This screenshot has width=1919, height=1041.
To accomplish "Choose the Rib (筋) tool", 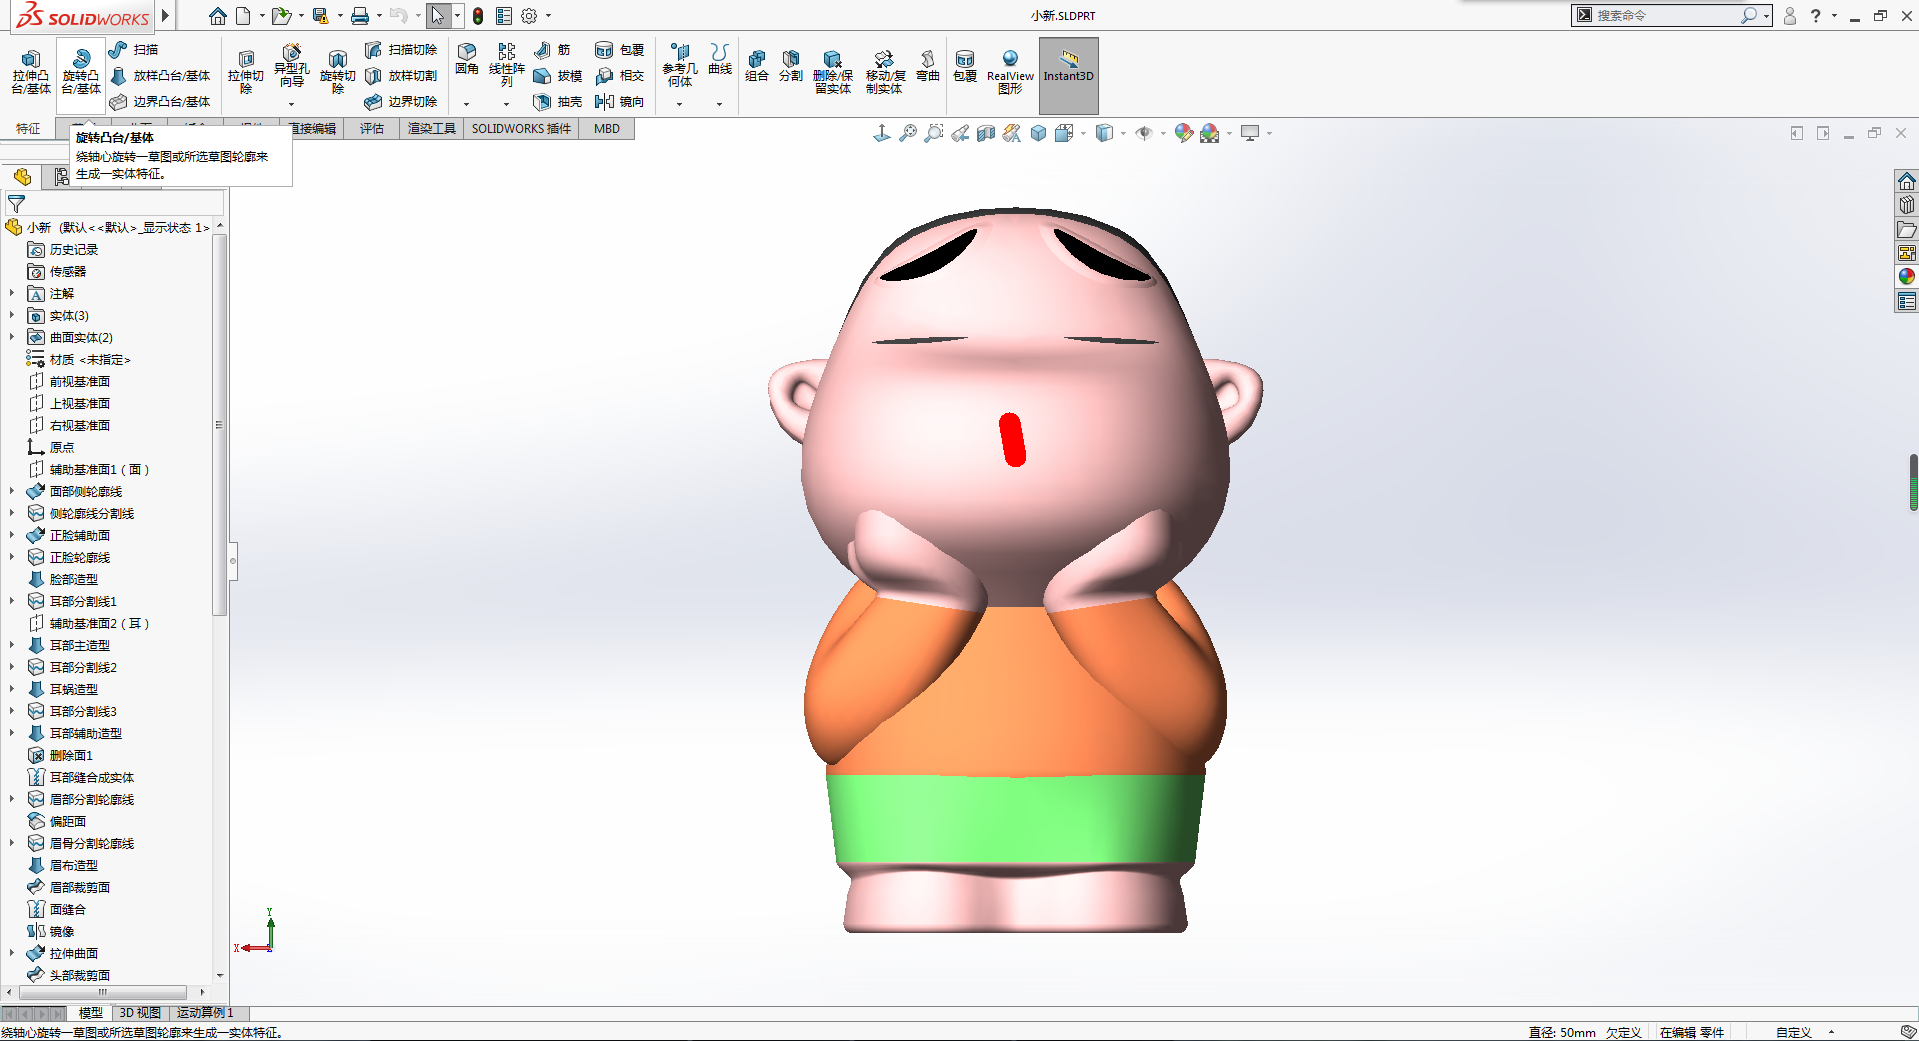I will click(x=552, y=49).
